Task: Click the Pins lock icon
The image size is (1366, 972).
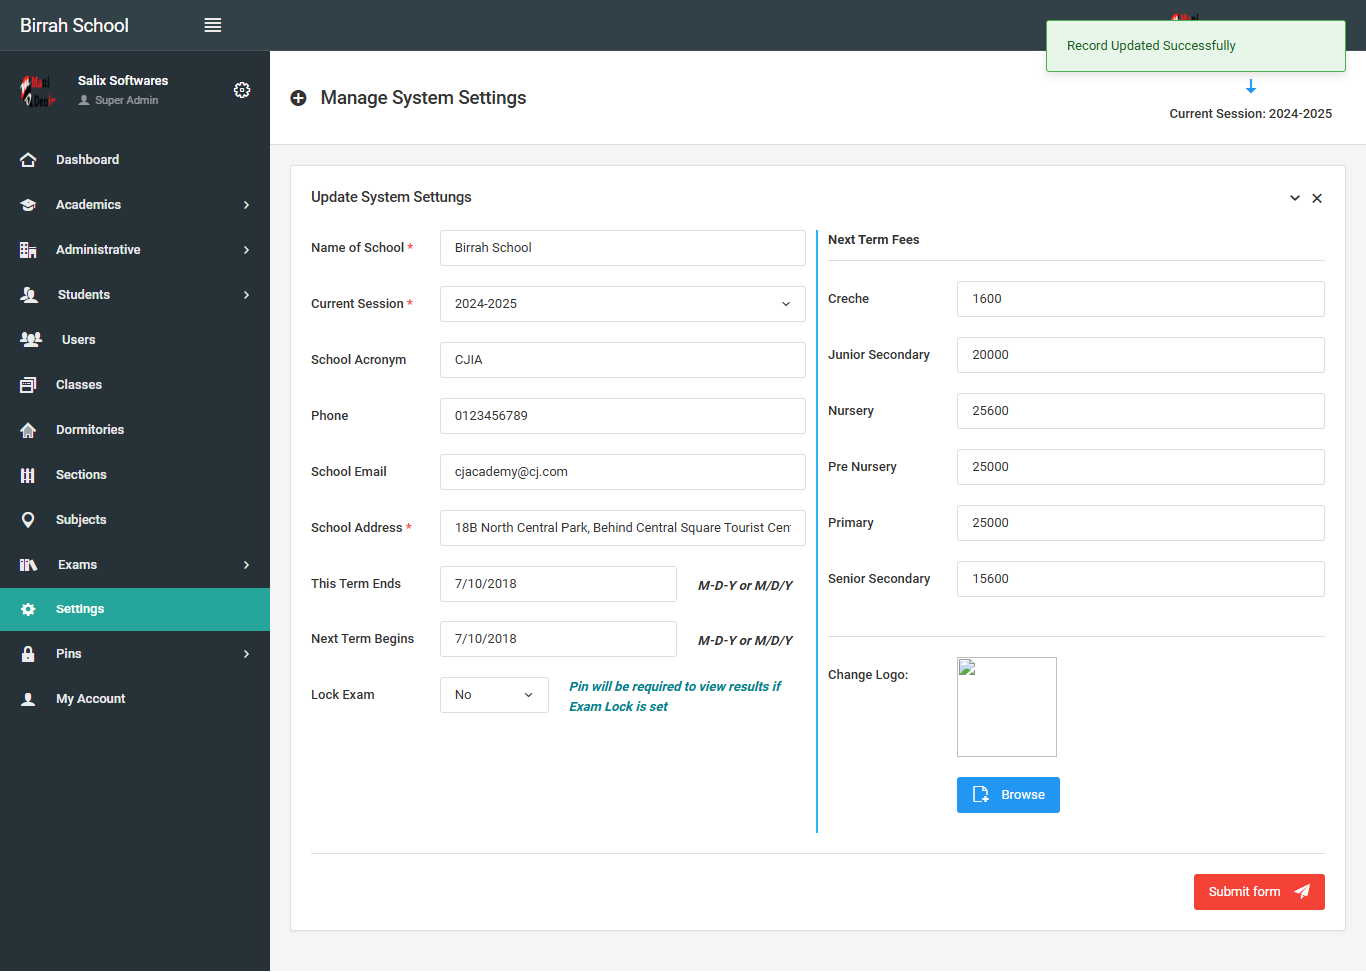Action: click(28, 654)
